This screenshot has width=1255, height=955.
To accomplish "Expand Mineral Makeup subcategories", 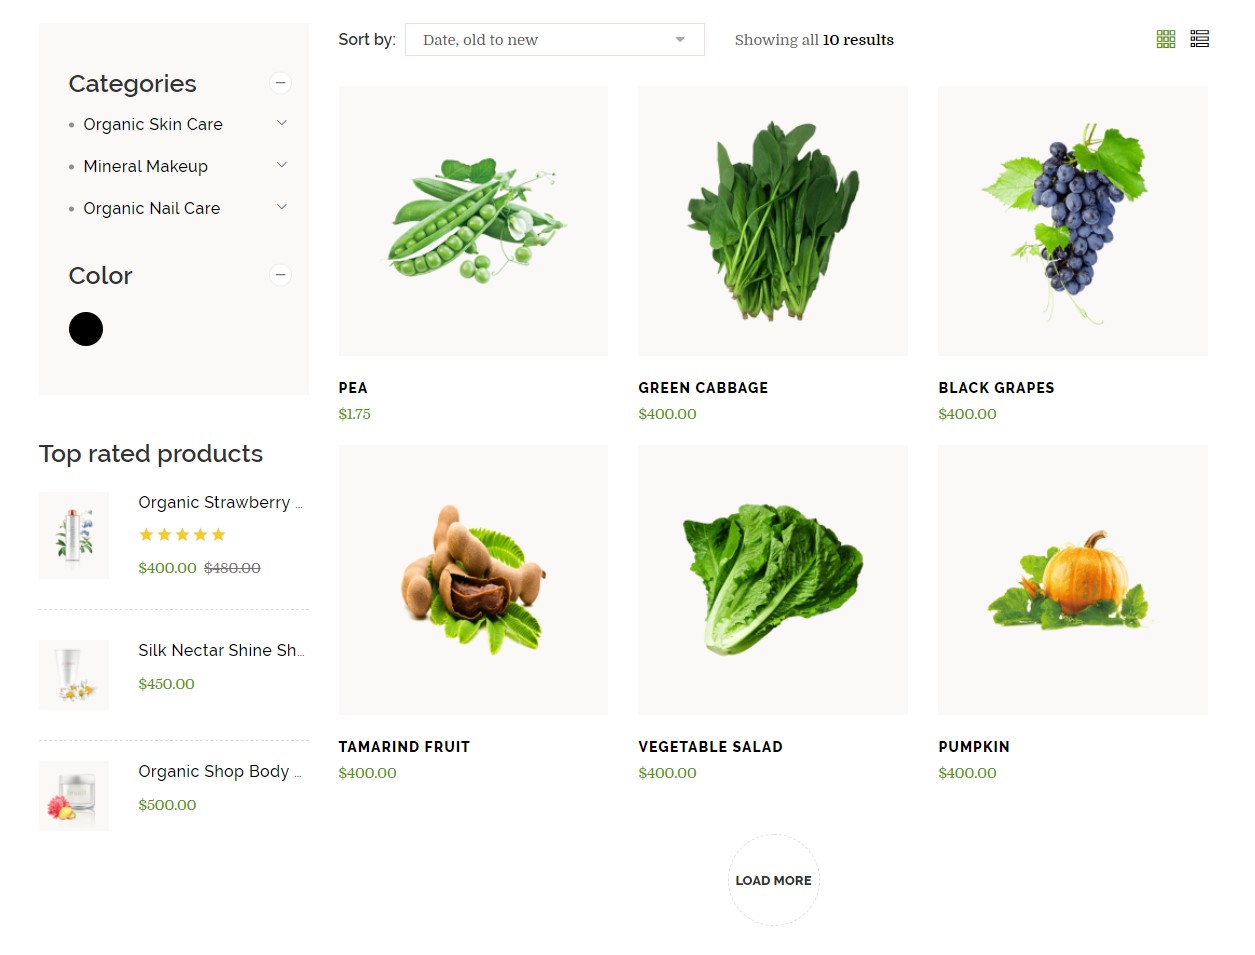I will pyautogui.click(x=282, y=165).
